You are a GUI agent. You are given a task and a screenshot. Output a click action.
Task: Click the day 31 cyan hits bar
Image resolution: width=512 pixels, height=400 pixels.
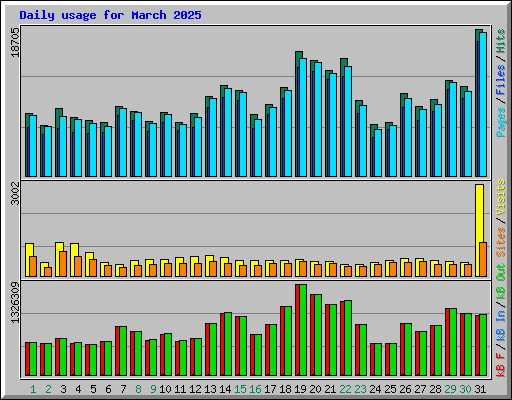[x=483, y=104]
